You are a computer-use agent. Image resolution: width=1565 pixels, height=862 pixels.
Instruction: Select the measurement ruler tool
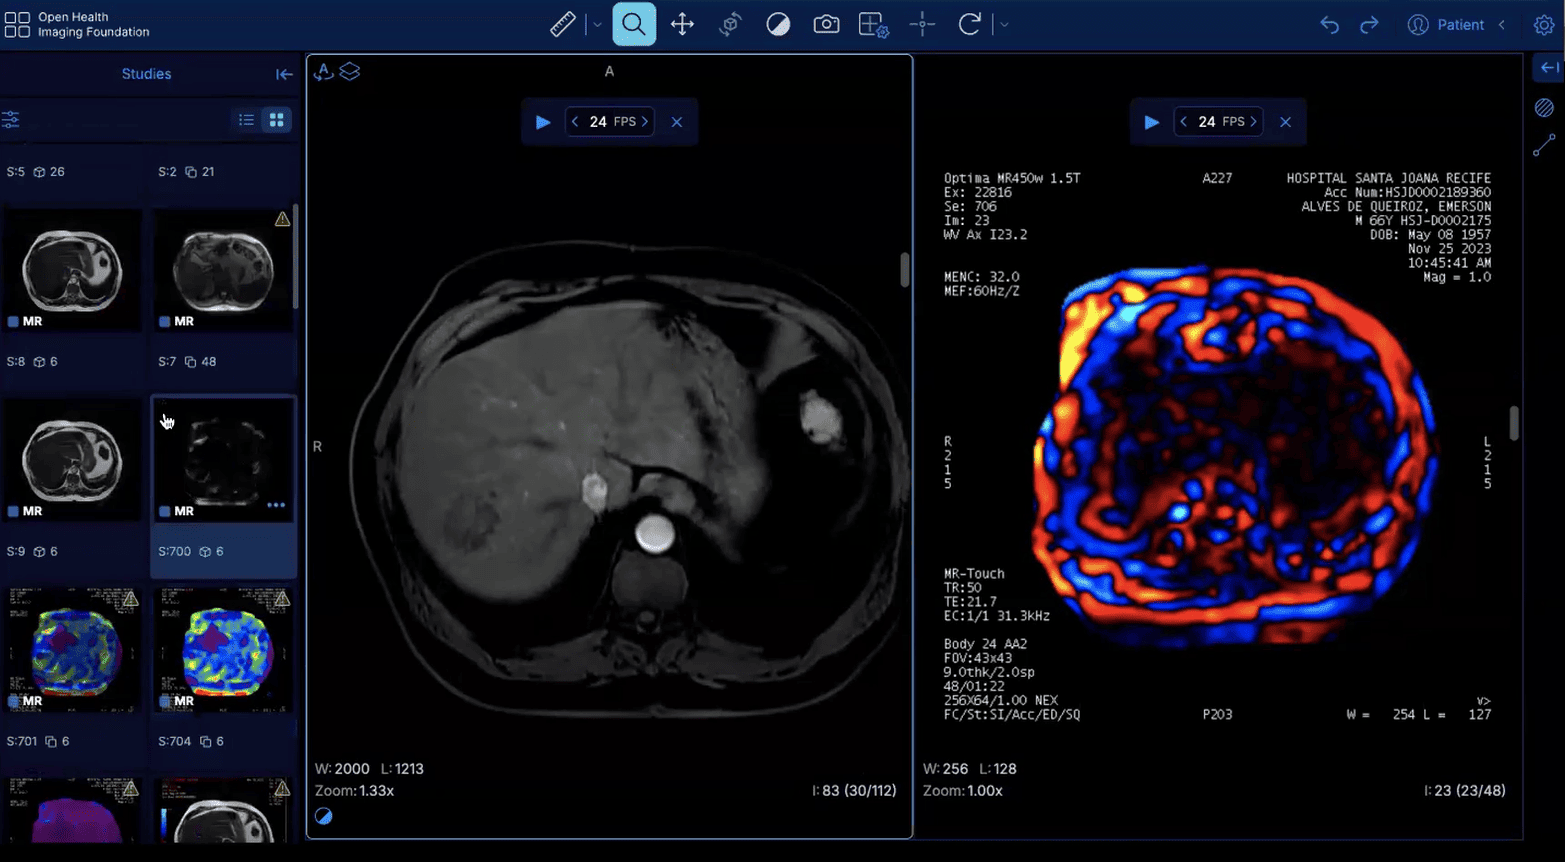pos(562,24)
